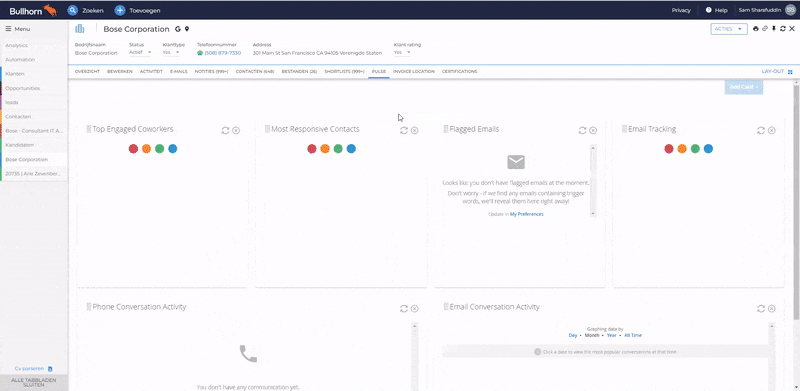This screenshot has width=800, height=391.
Task: Open Klanten in sidebar menu
Action: click(34, 74)
